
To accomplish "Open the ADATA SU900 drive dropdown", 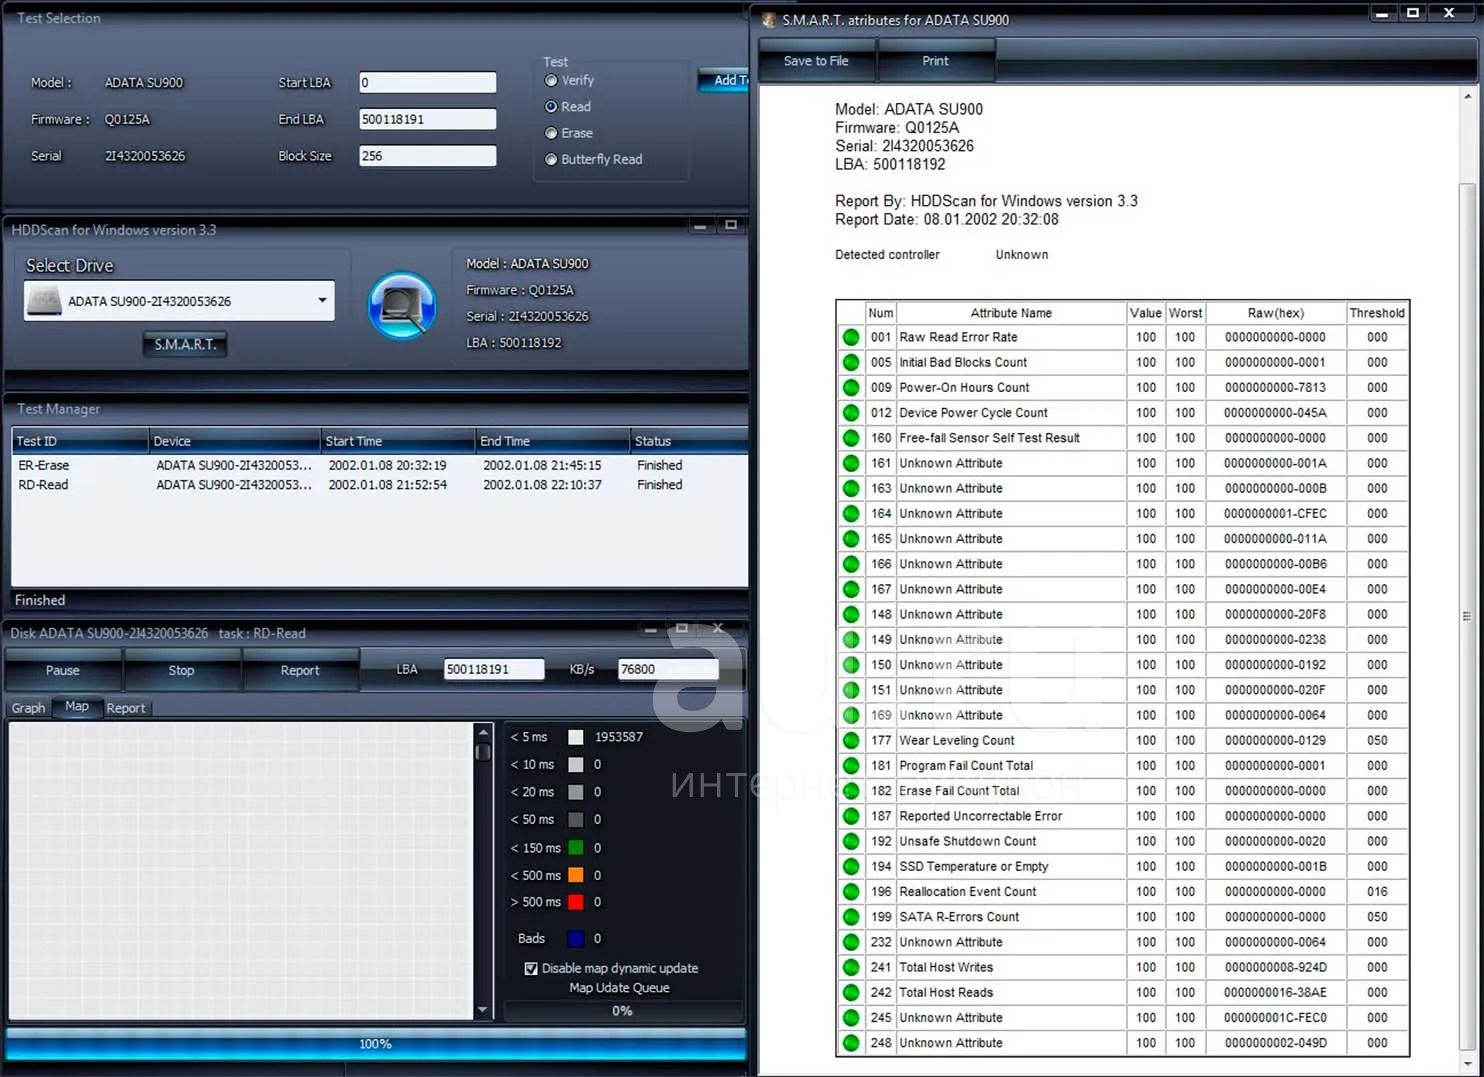I will [322, 300].
